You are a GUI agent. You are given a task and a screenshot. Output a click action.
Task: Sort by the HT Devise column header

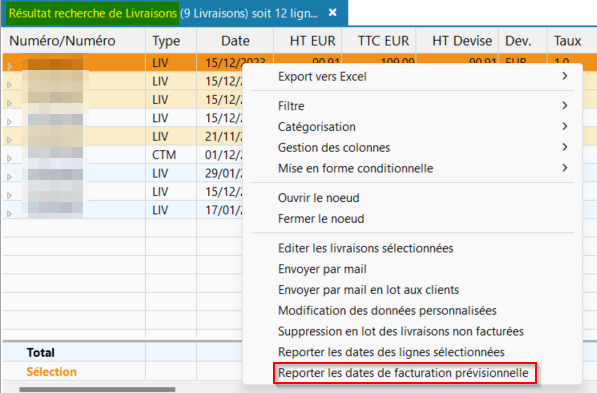click(x=457, y=41)
